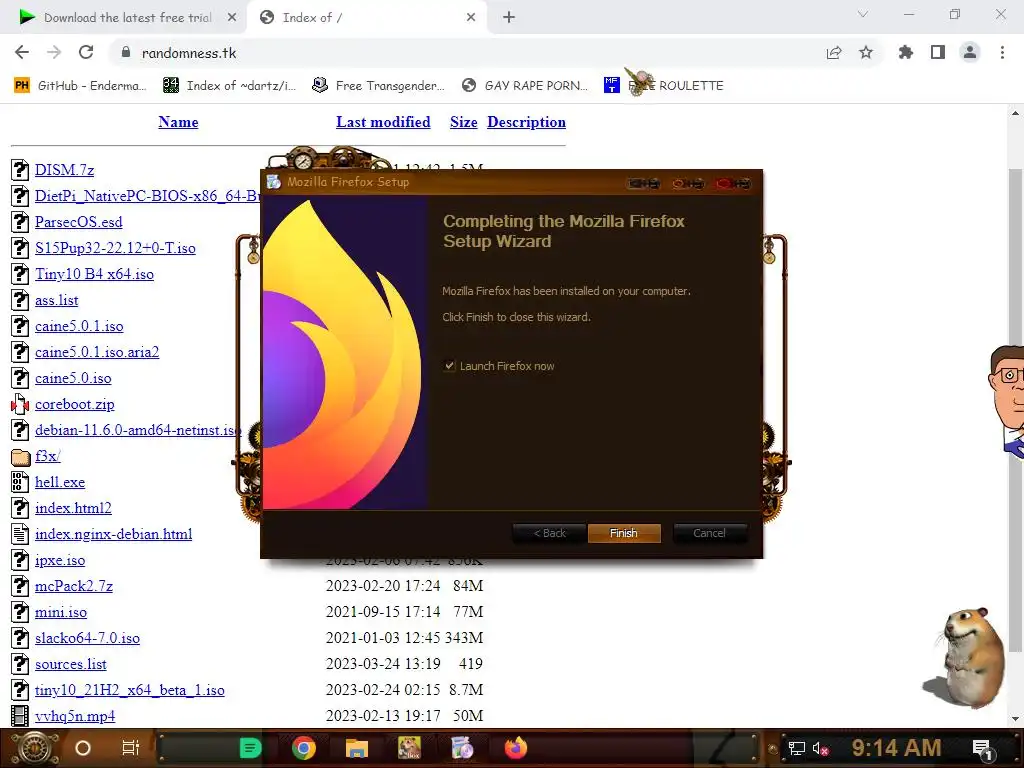Image resolution: width=1024 pixels, height=768 pixels.
Task: Open ParsecOS.esd link
Action: tap(78, 222)
